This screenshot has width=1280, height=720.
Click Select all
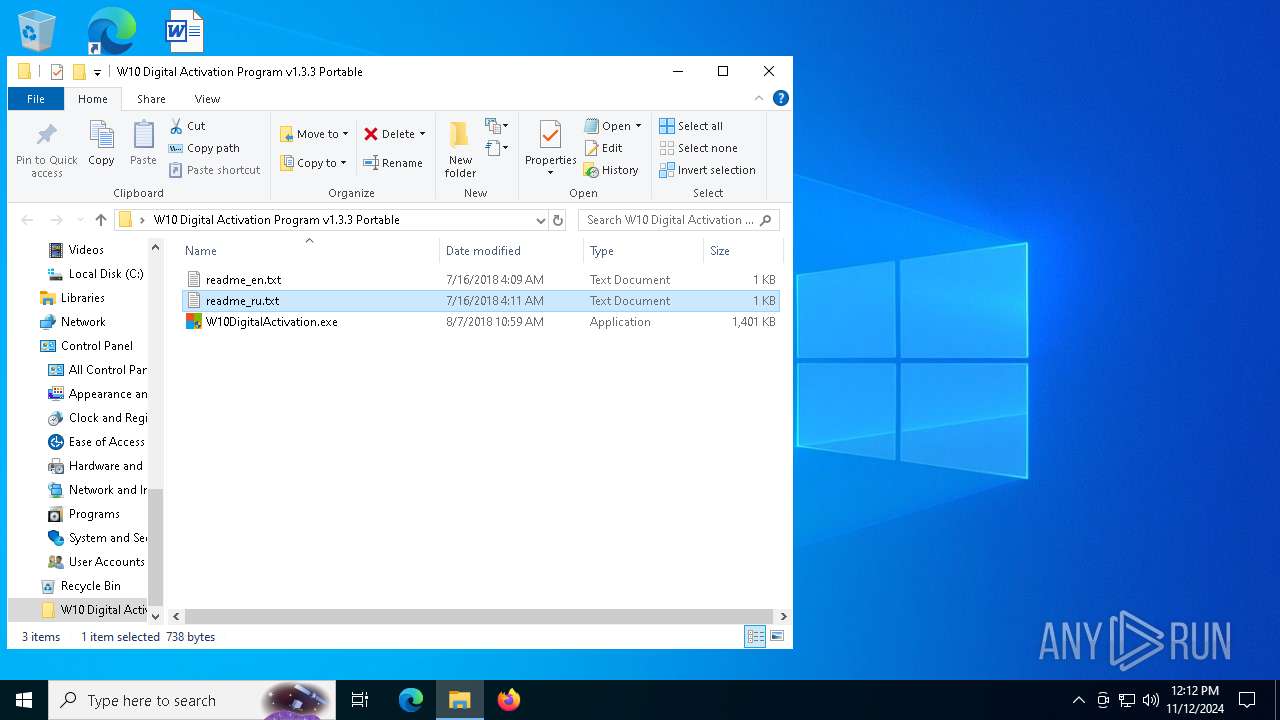click(x=691, y=126)
